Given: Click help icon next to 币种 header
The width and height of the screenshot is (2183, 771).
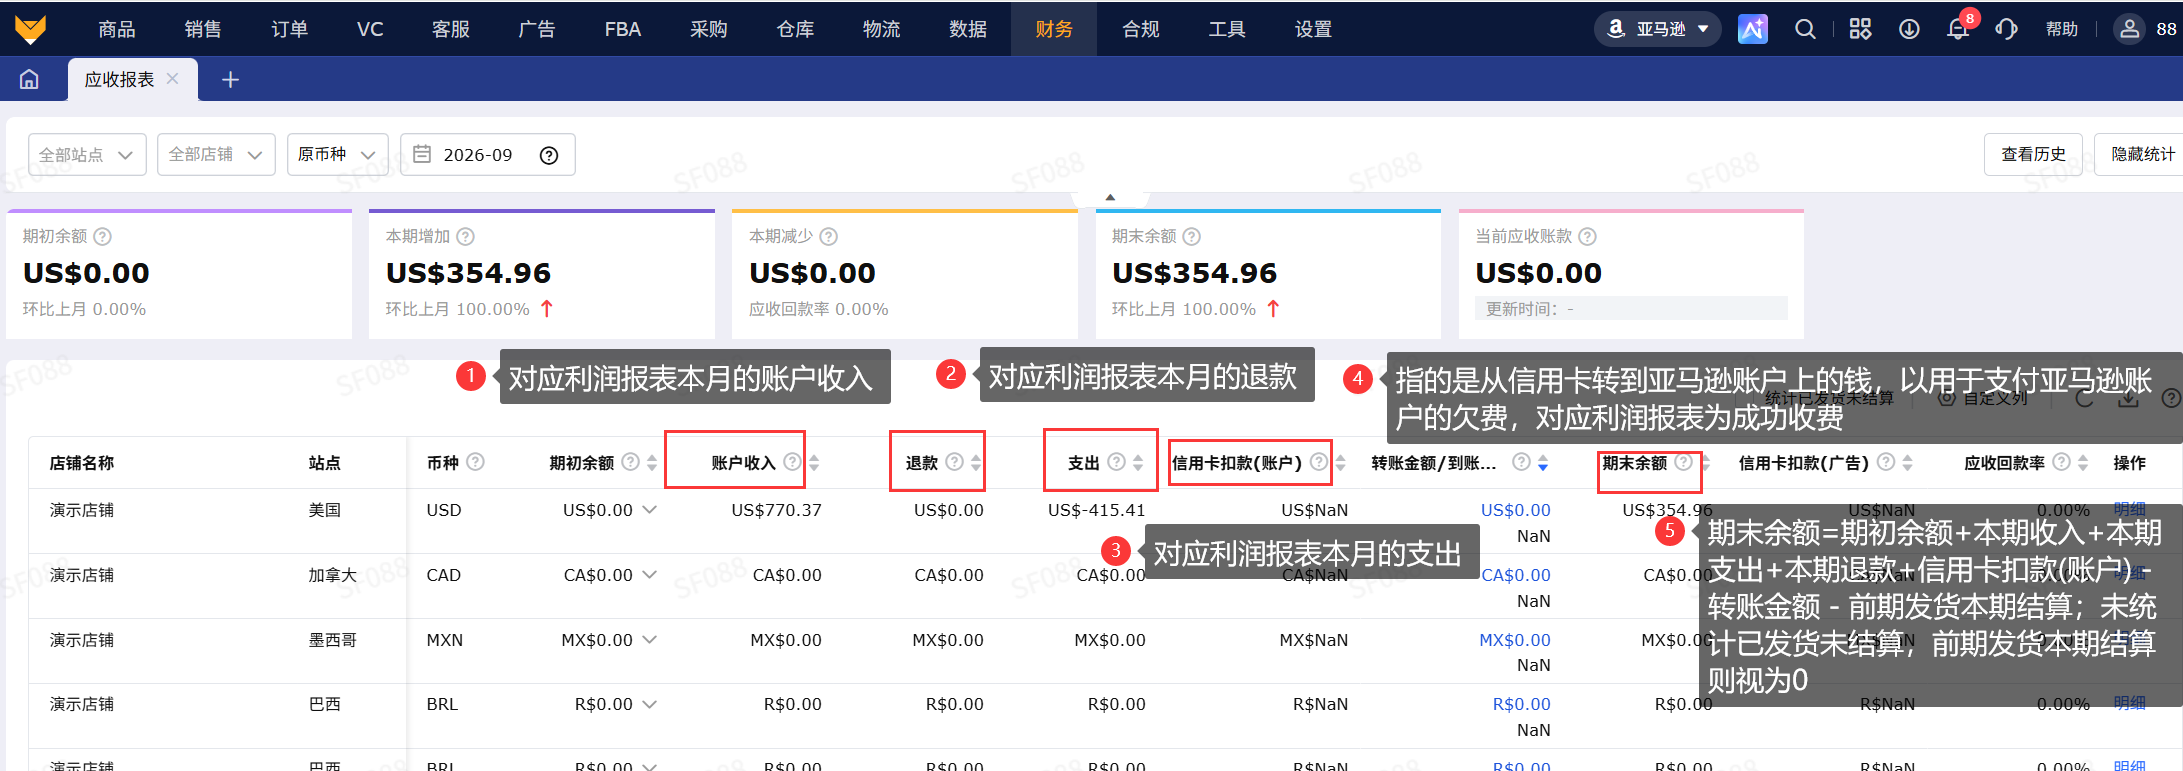Looking at the screenshot, I should pos(476,462).
